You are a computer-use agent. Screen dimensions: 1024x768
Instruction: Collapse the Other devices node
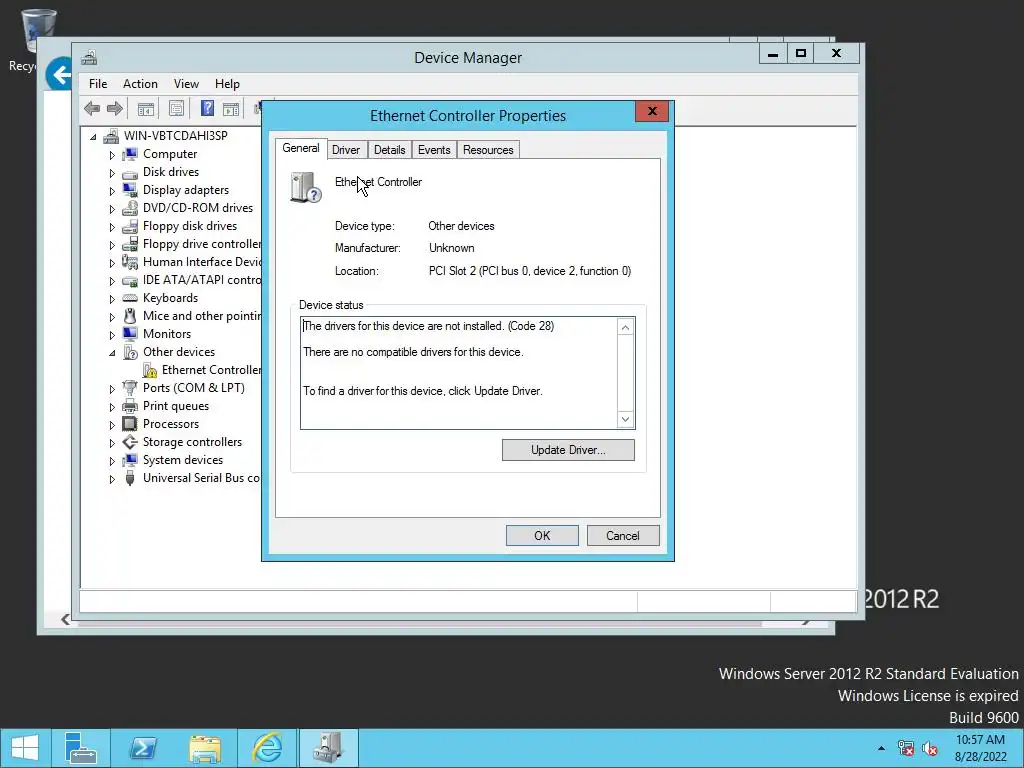point(112,353)
